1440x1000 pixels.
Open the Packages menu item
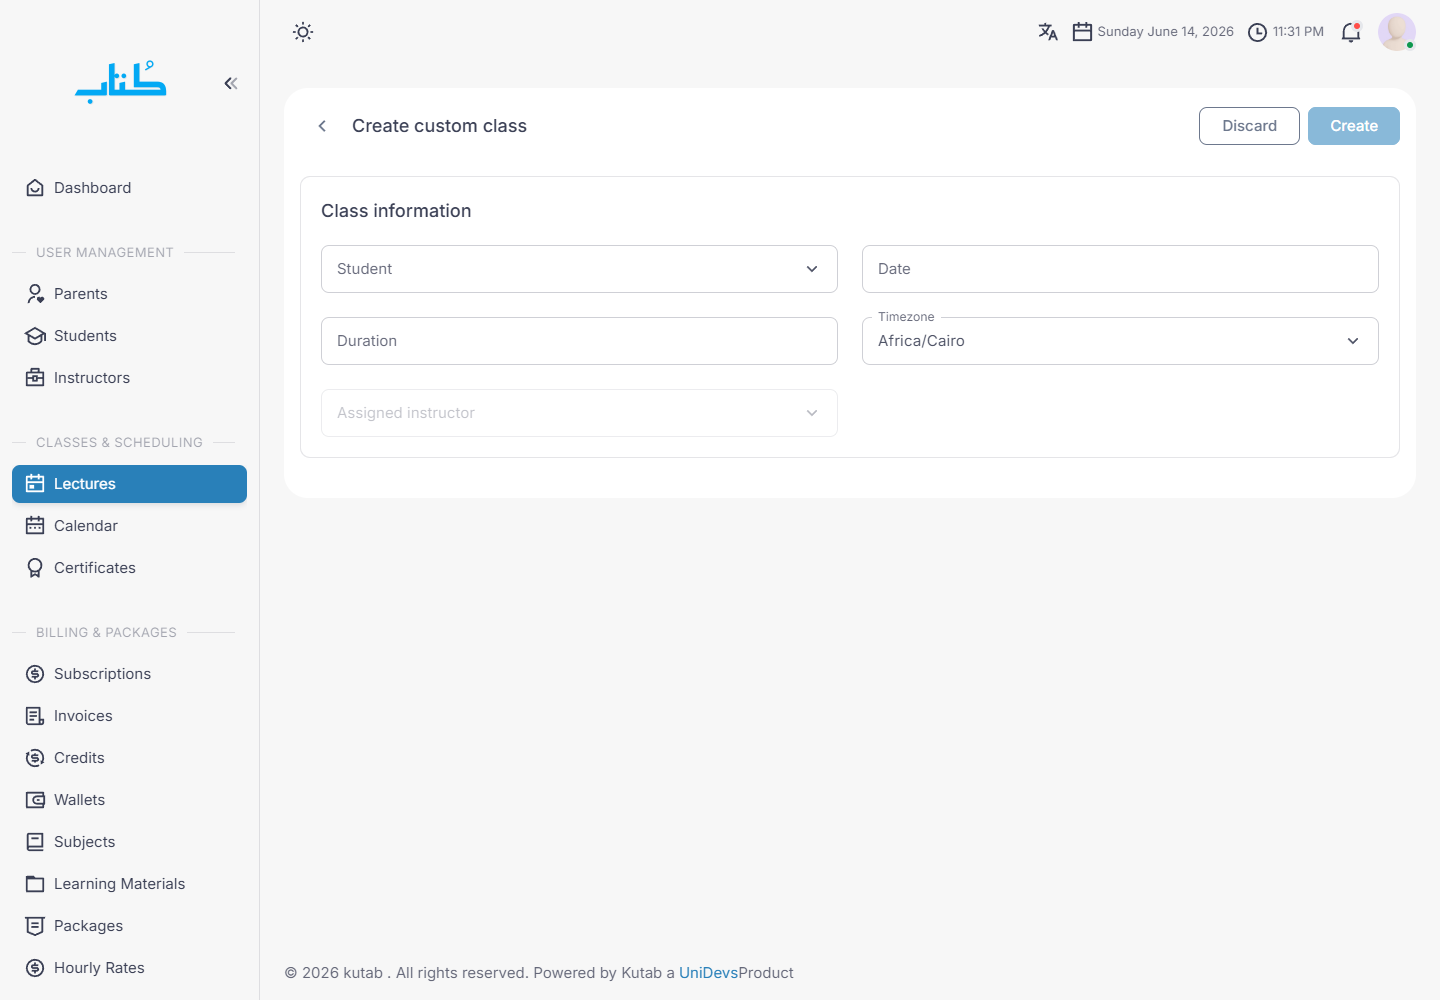pyautogui.click(x=129, y=926)
